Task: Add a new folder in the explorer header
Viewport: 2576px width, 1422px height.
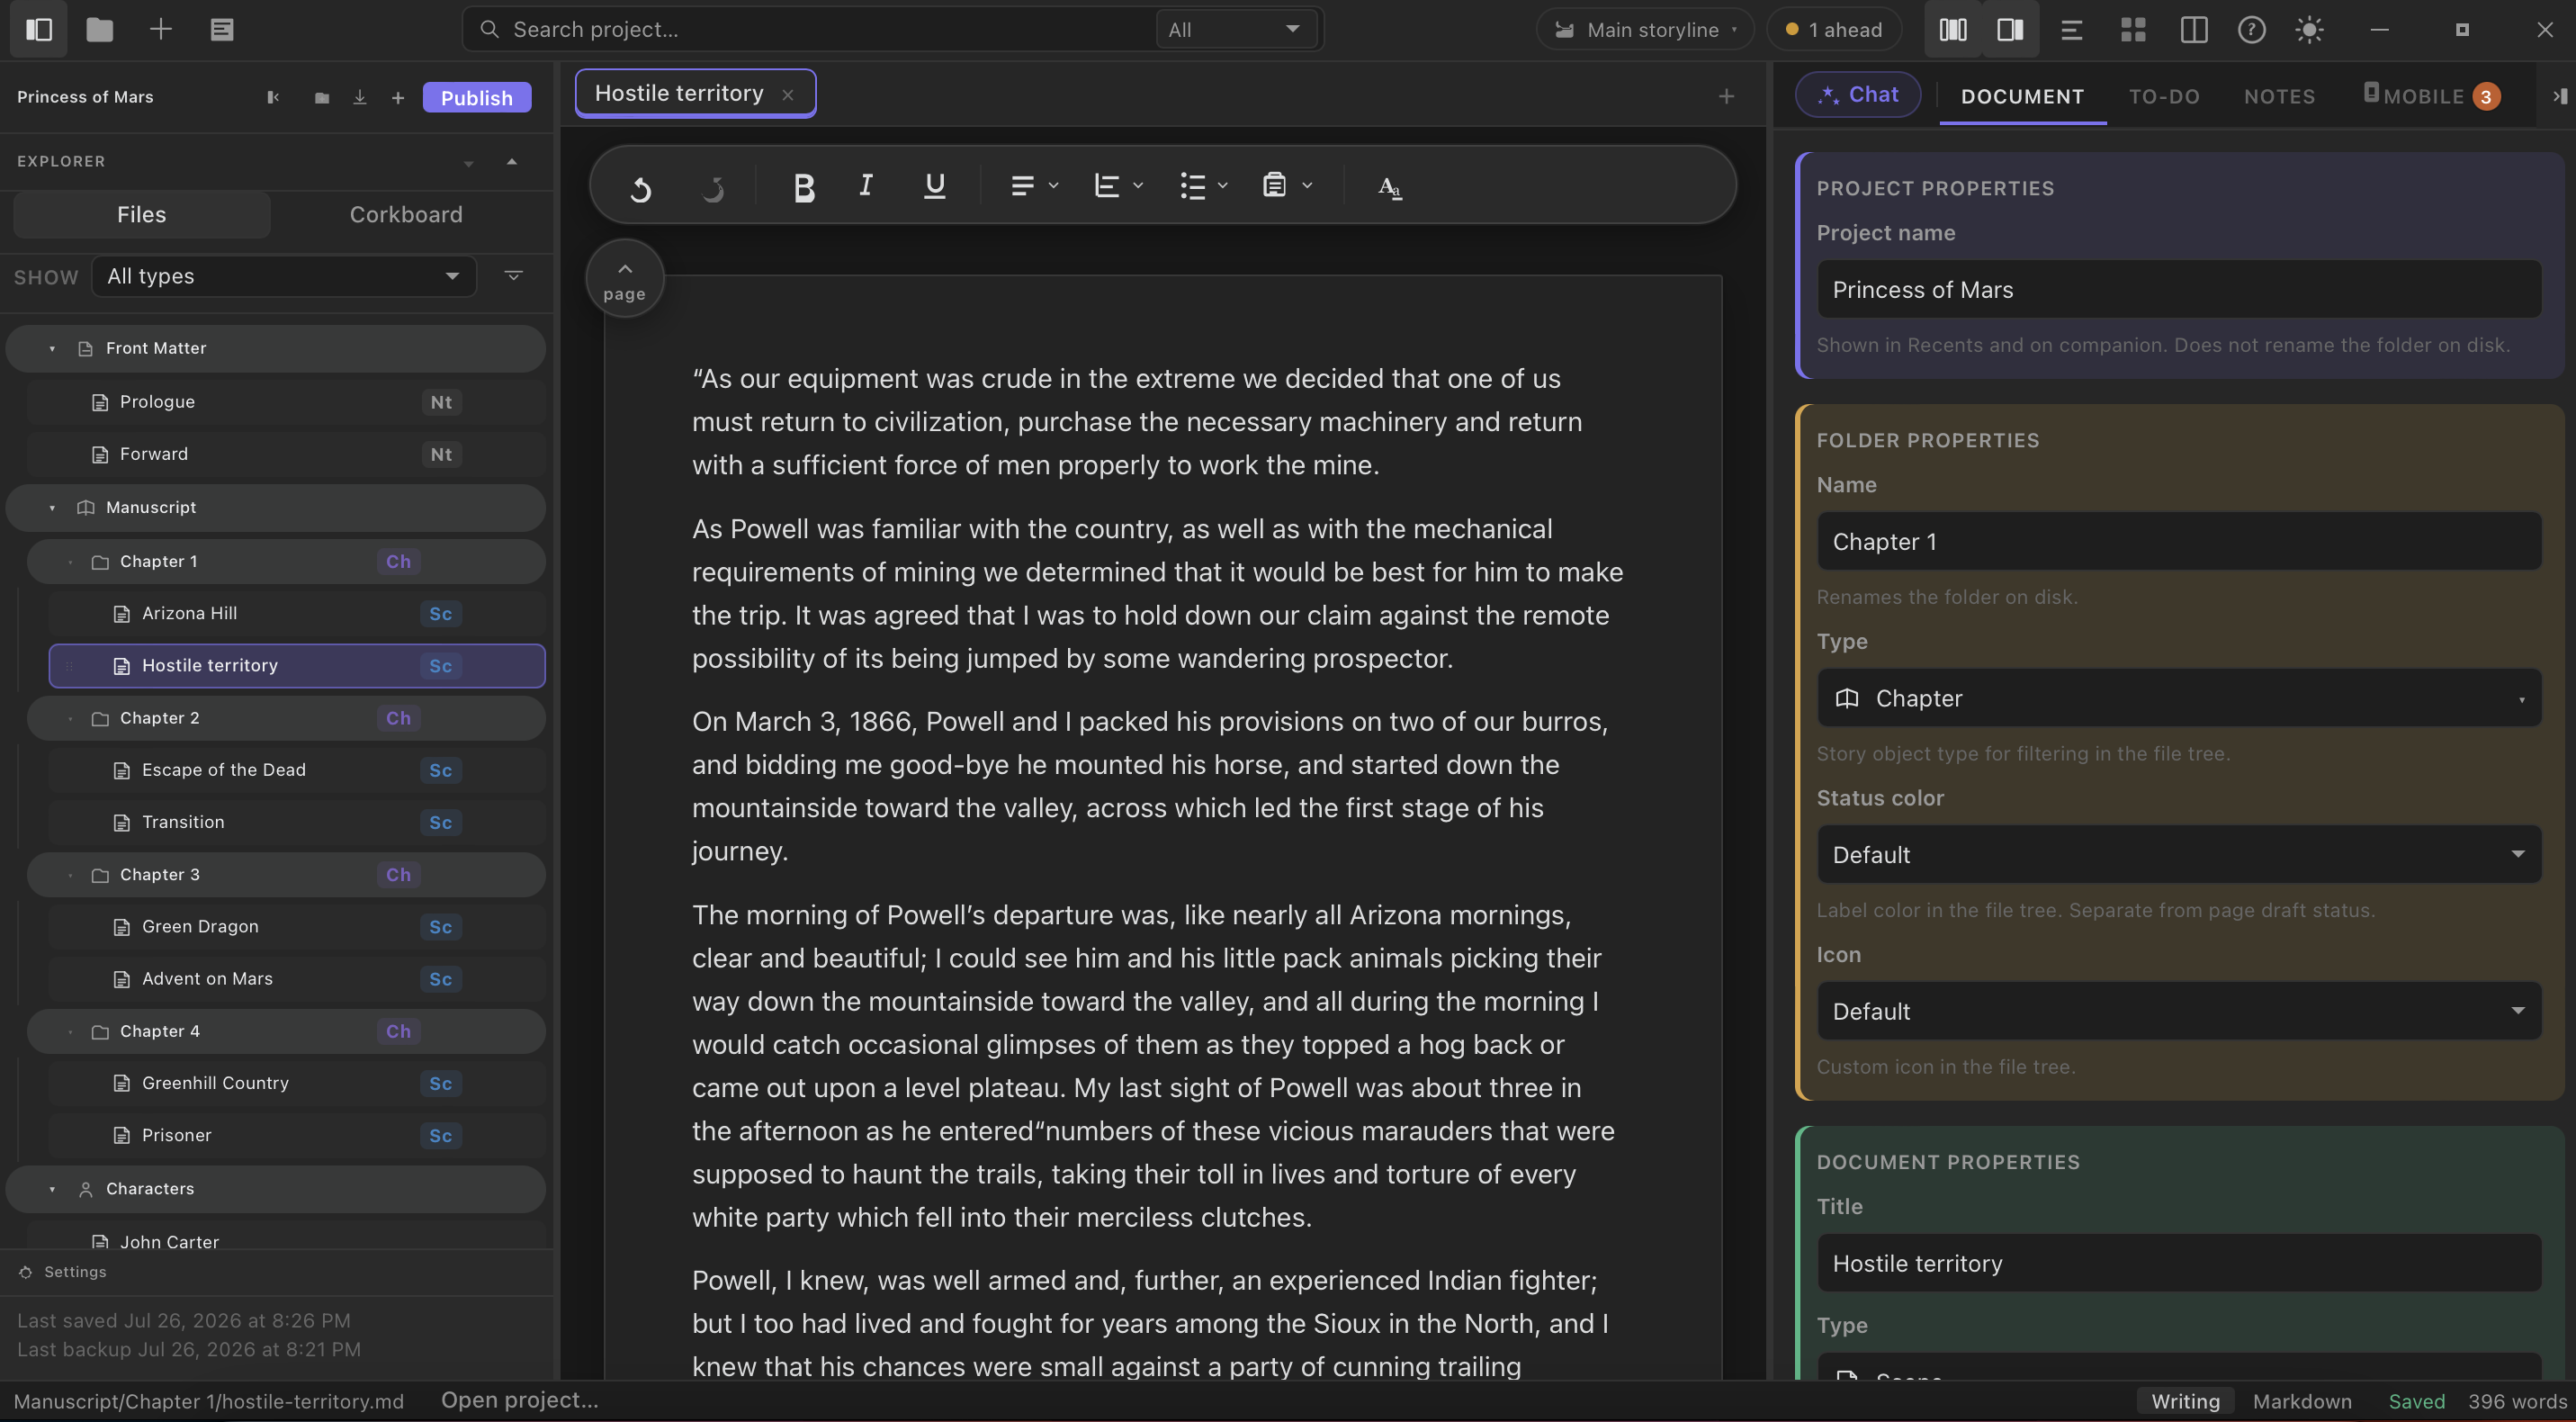Action: tap(321, 97)
